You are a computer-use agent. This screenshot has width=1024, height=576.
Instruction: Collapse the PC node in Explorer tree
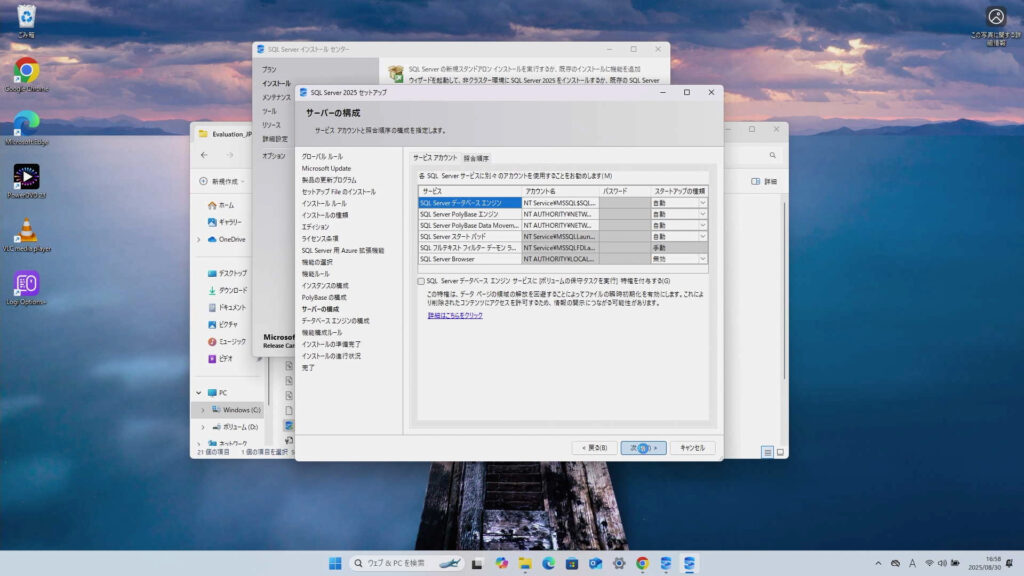pos(199,392)
